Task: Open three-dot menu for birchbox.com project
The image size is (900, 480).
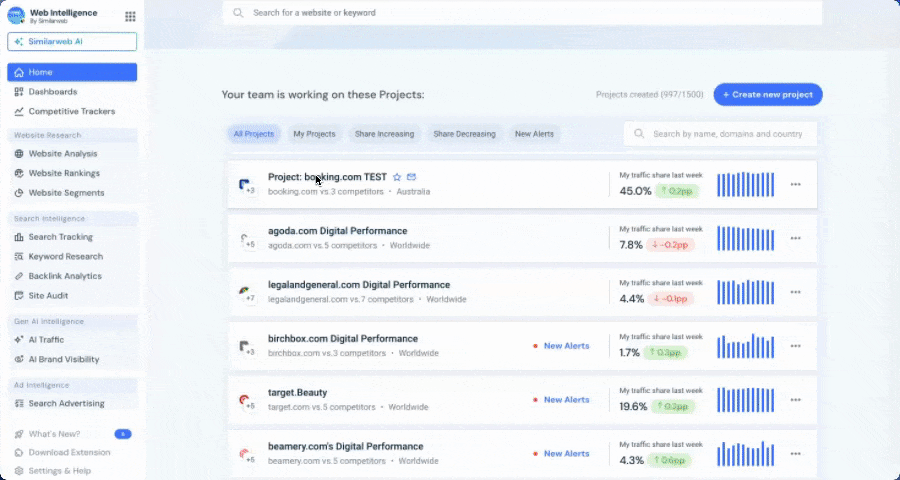Action: [x=795, y=346]
